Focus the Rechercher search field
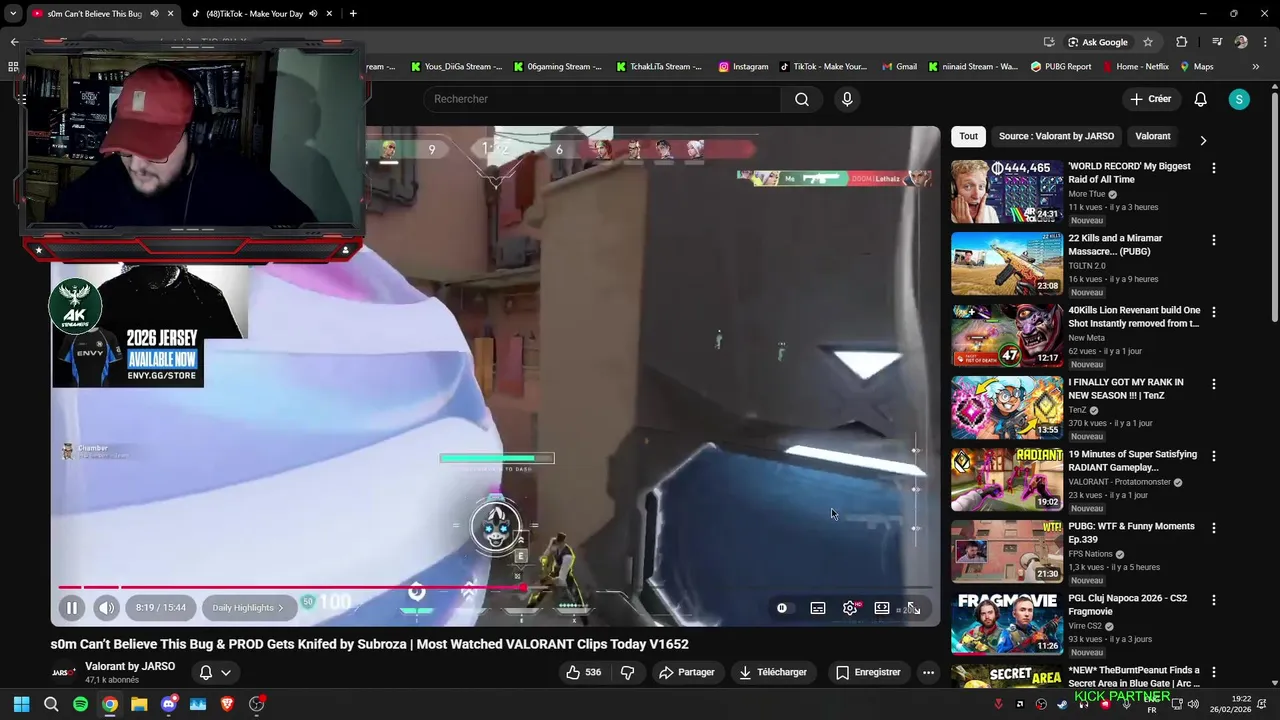The image size is (1280, 720). pyautogui.click(x=603, y=99)
